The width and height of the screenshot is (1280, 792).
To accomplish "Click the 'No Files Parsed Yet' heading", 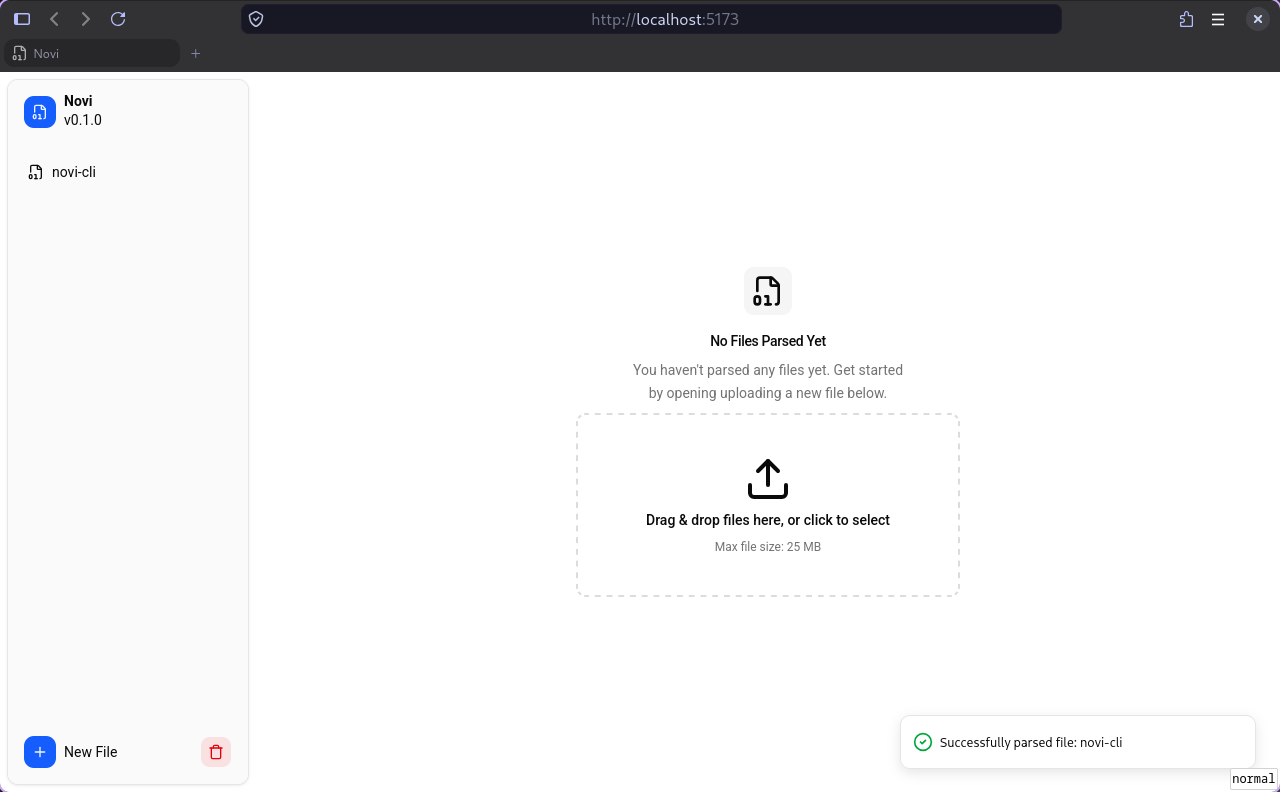I will click(x=768, y=341).
